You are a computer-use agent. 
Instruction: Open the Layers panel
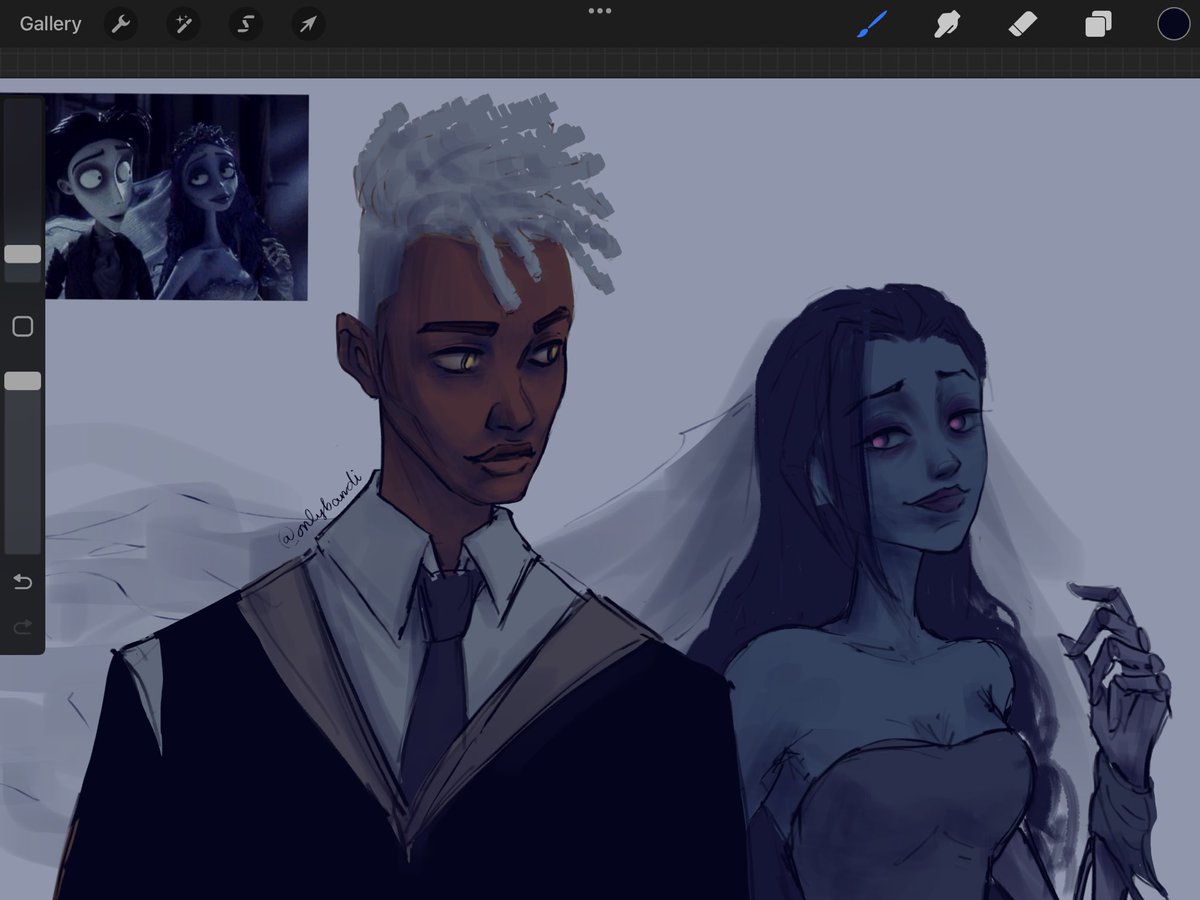(x=1098, y=24)
